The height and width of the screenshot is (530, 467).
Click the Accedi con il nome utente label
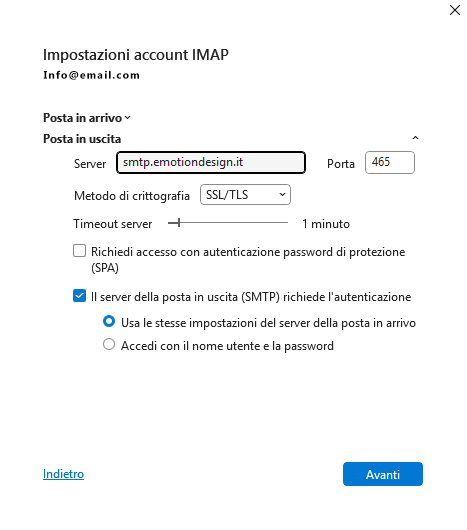(x=227, y=346)
